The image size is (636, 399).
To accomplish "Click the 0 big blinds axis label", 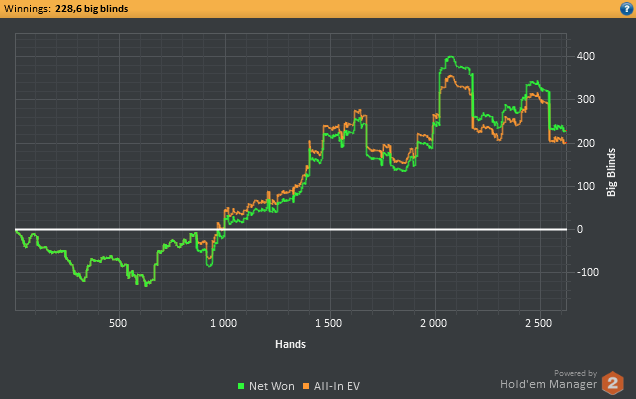I will pos(580,230).
